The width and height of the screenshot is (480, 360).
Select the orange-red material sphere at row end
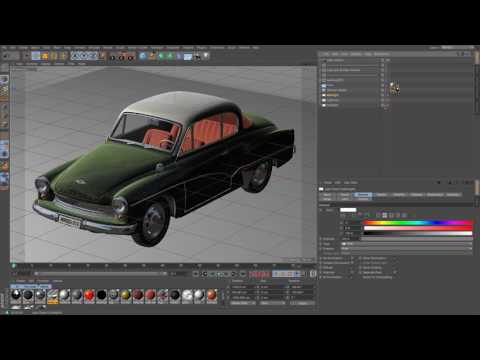point(212,295)
